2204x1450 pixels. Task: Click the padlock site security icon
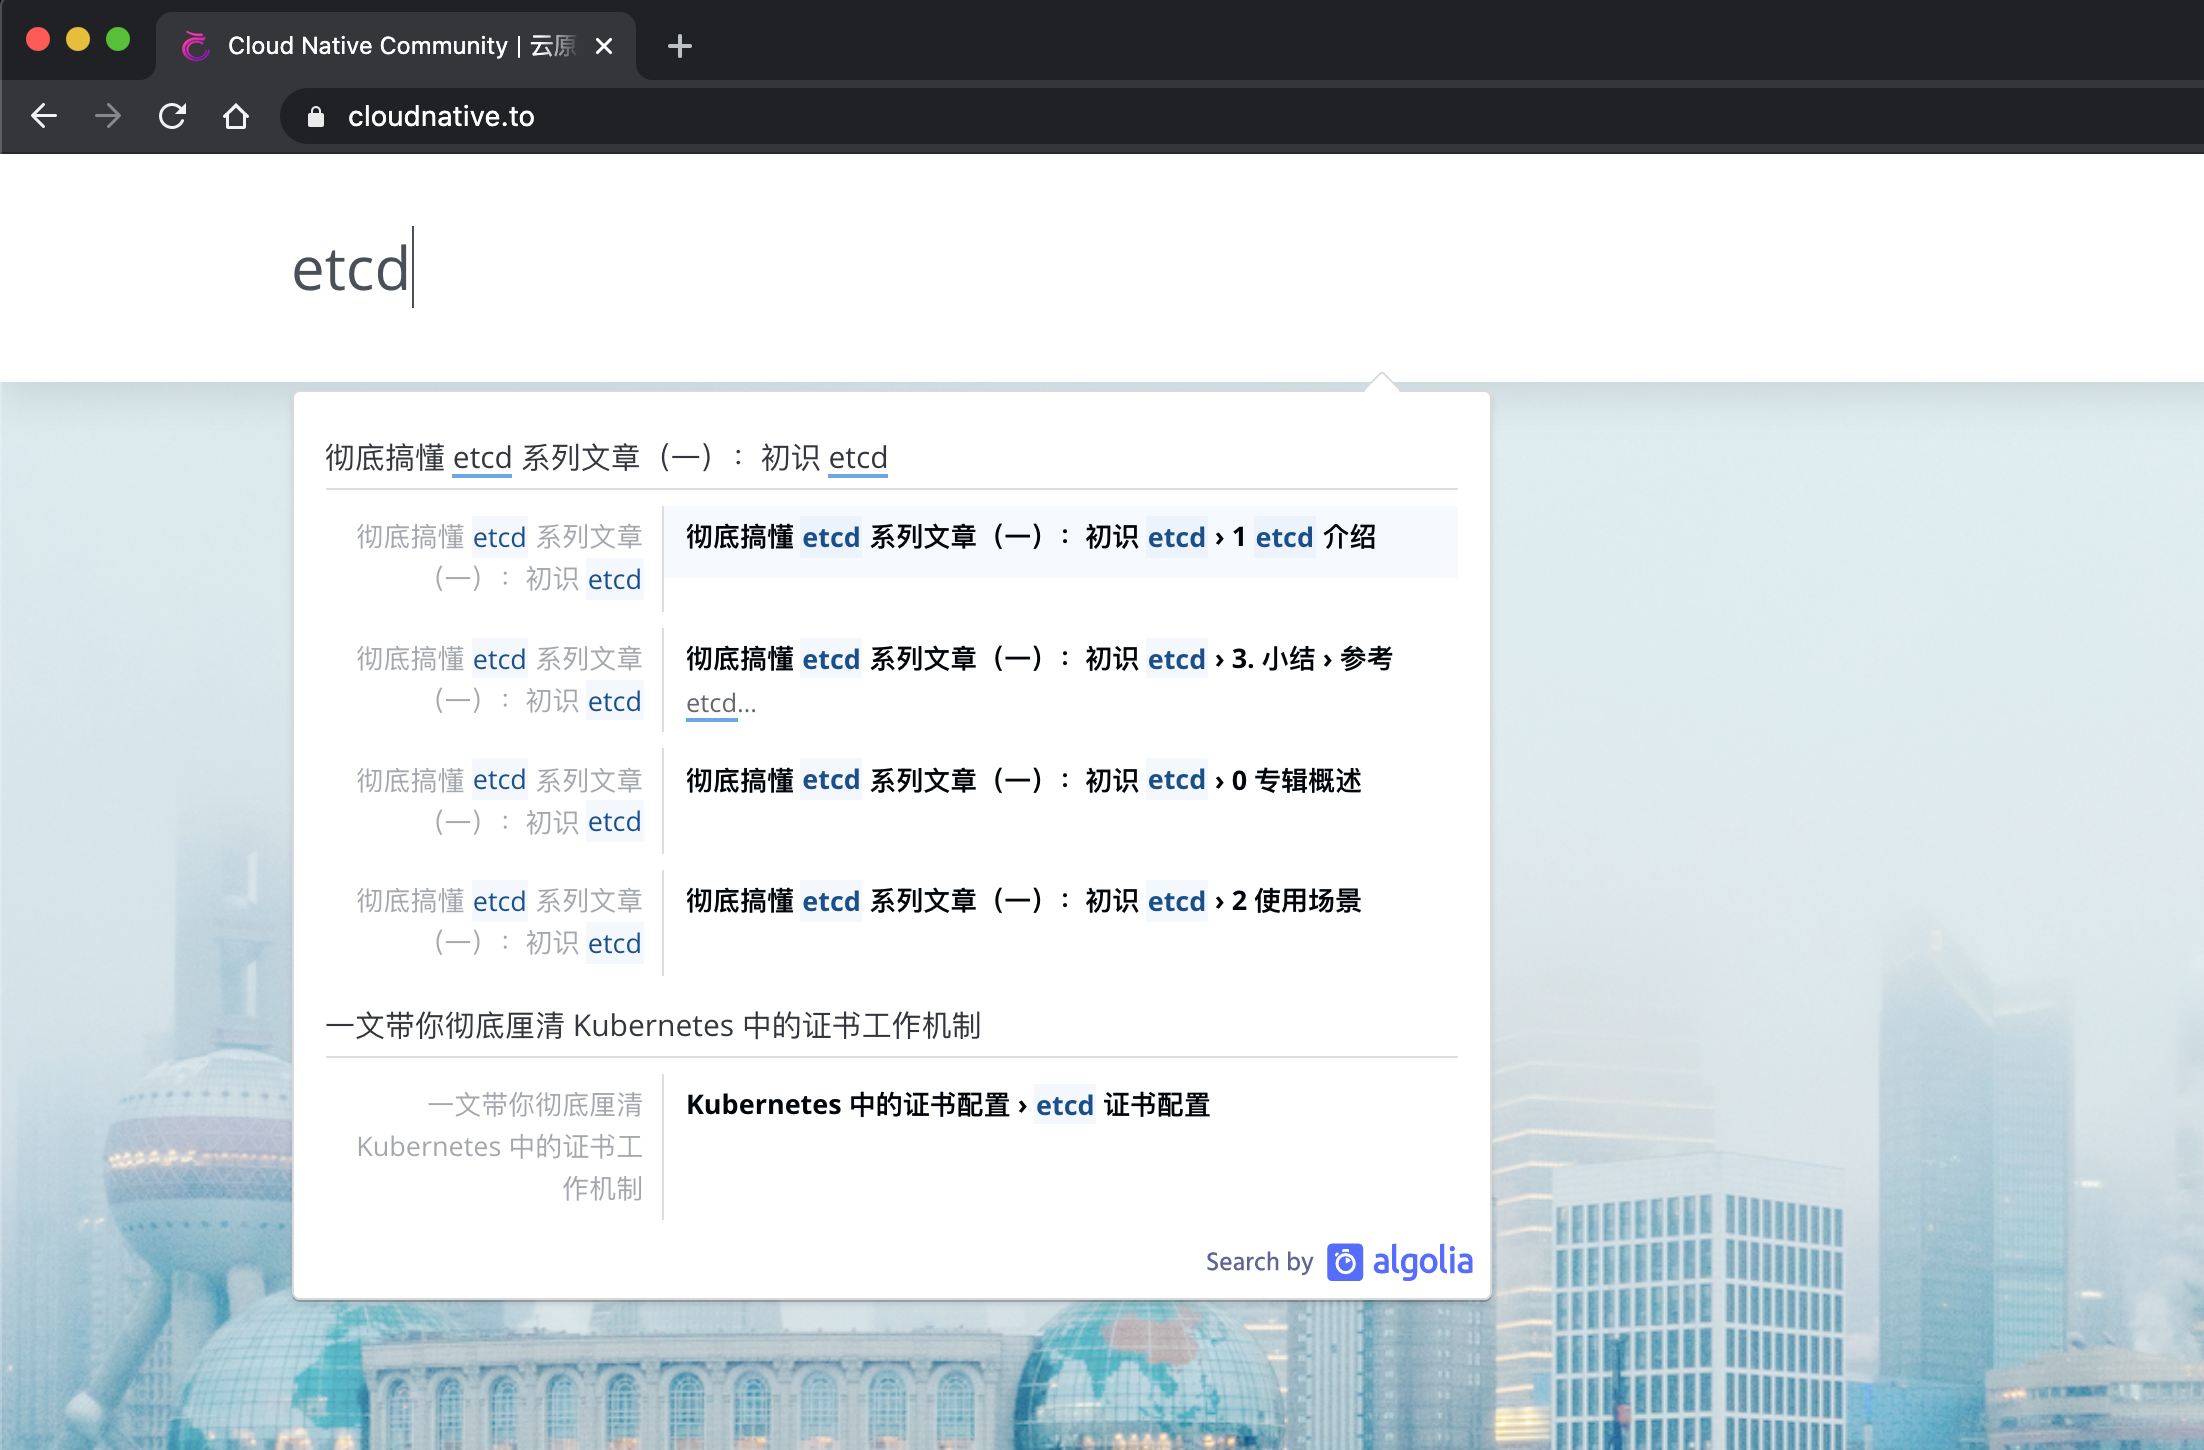[x=316, y=116]
